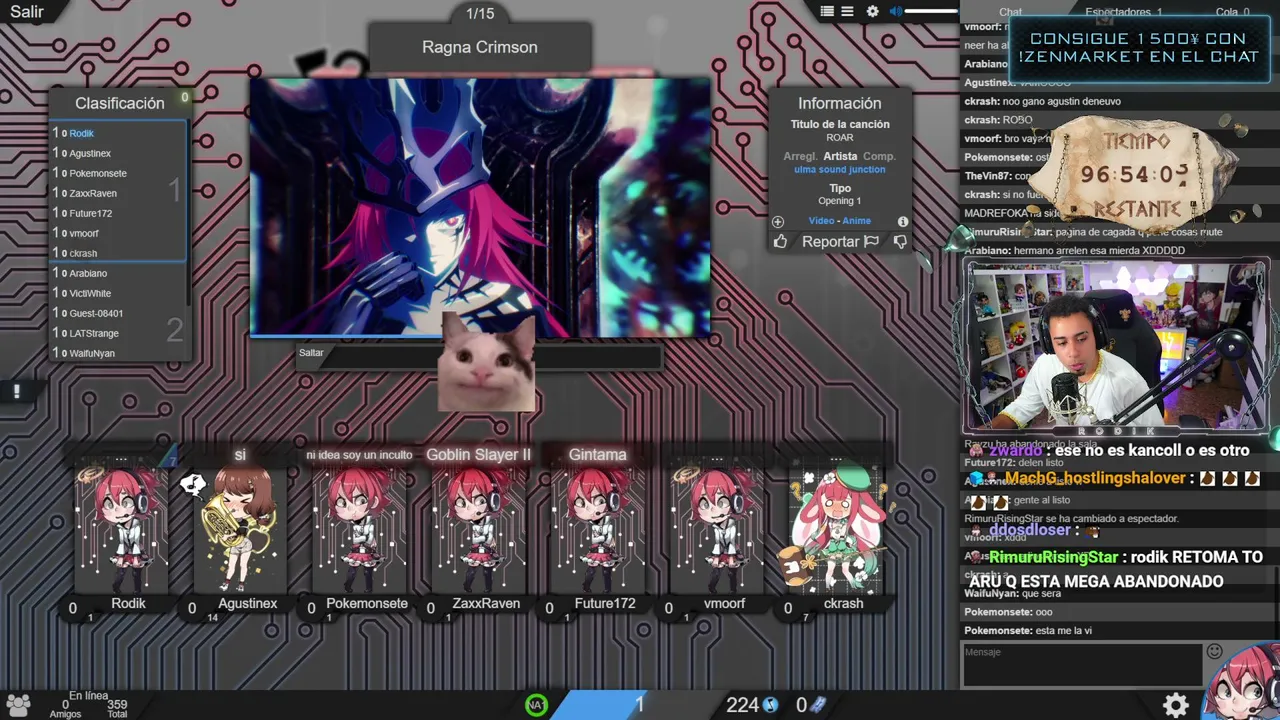
Task: Open the song history list icon
Action: pos(847,11)
